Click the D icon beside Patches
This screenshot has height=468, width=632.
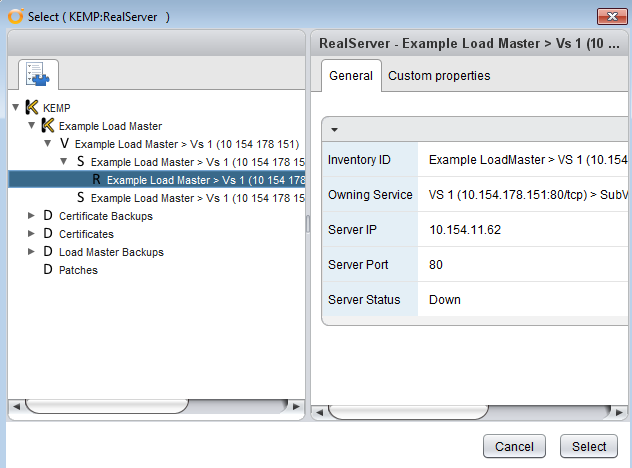click(x=48, y=269)
